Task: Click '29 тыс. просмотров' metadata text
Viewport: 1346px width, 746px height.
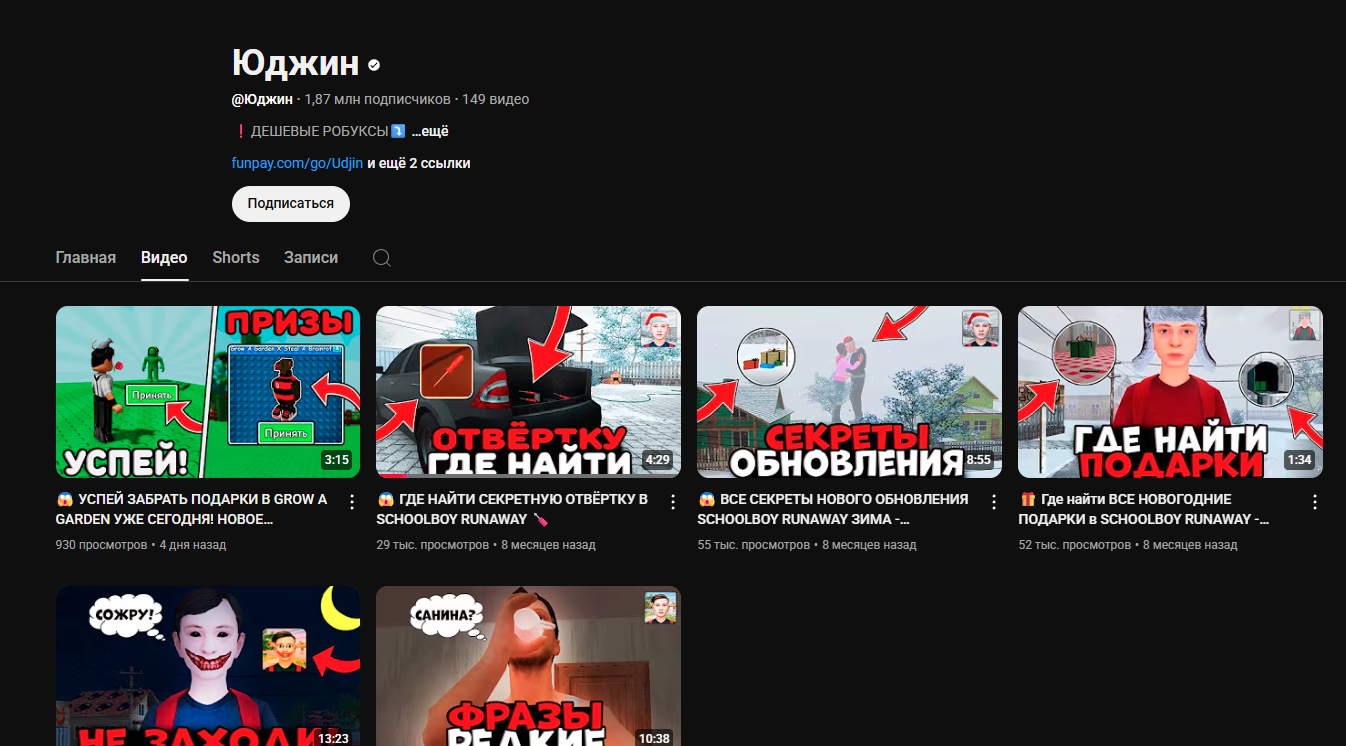Action: coord(433,545)
